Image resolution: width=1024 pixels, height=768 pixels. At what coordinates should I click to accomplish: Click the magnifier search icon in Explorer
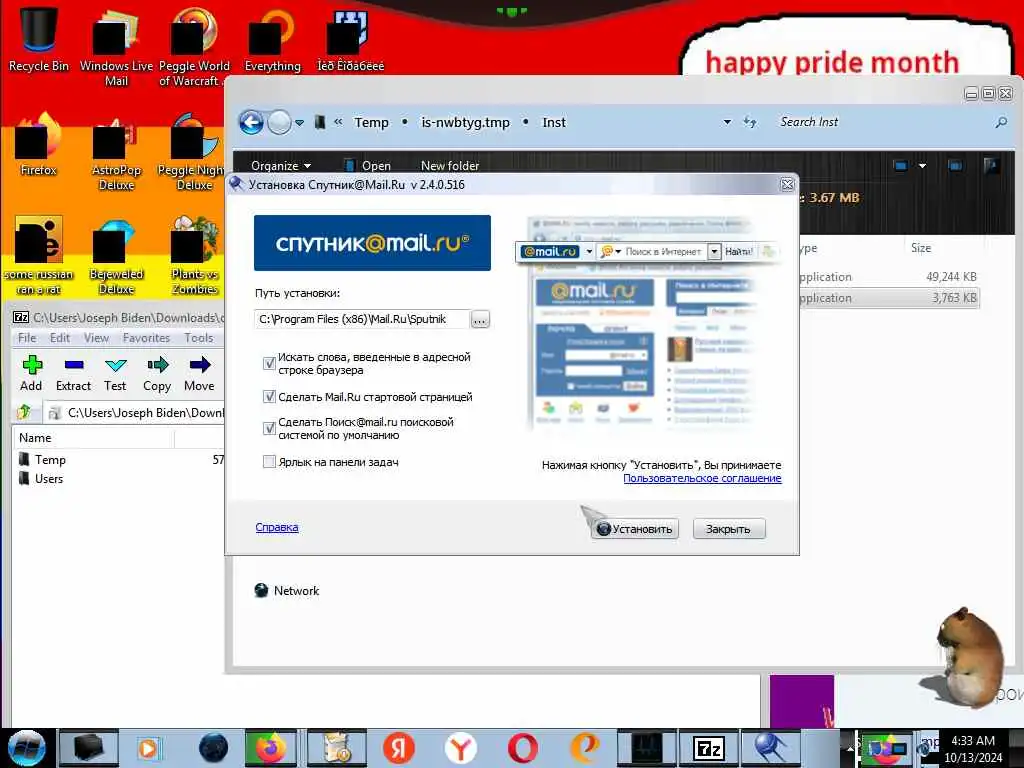click(1001, 122)
